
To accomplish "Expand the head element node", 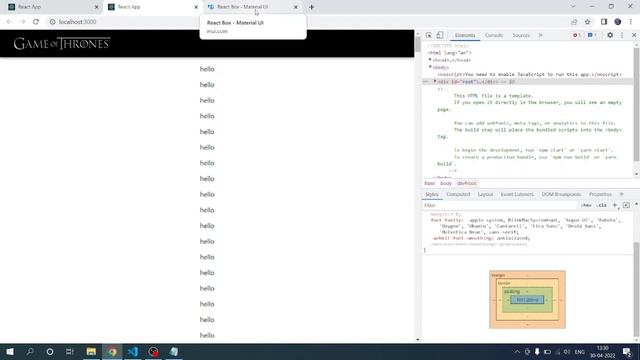I will pyautogui.click(x=430, y=60).
